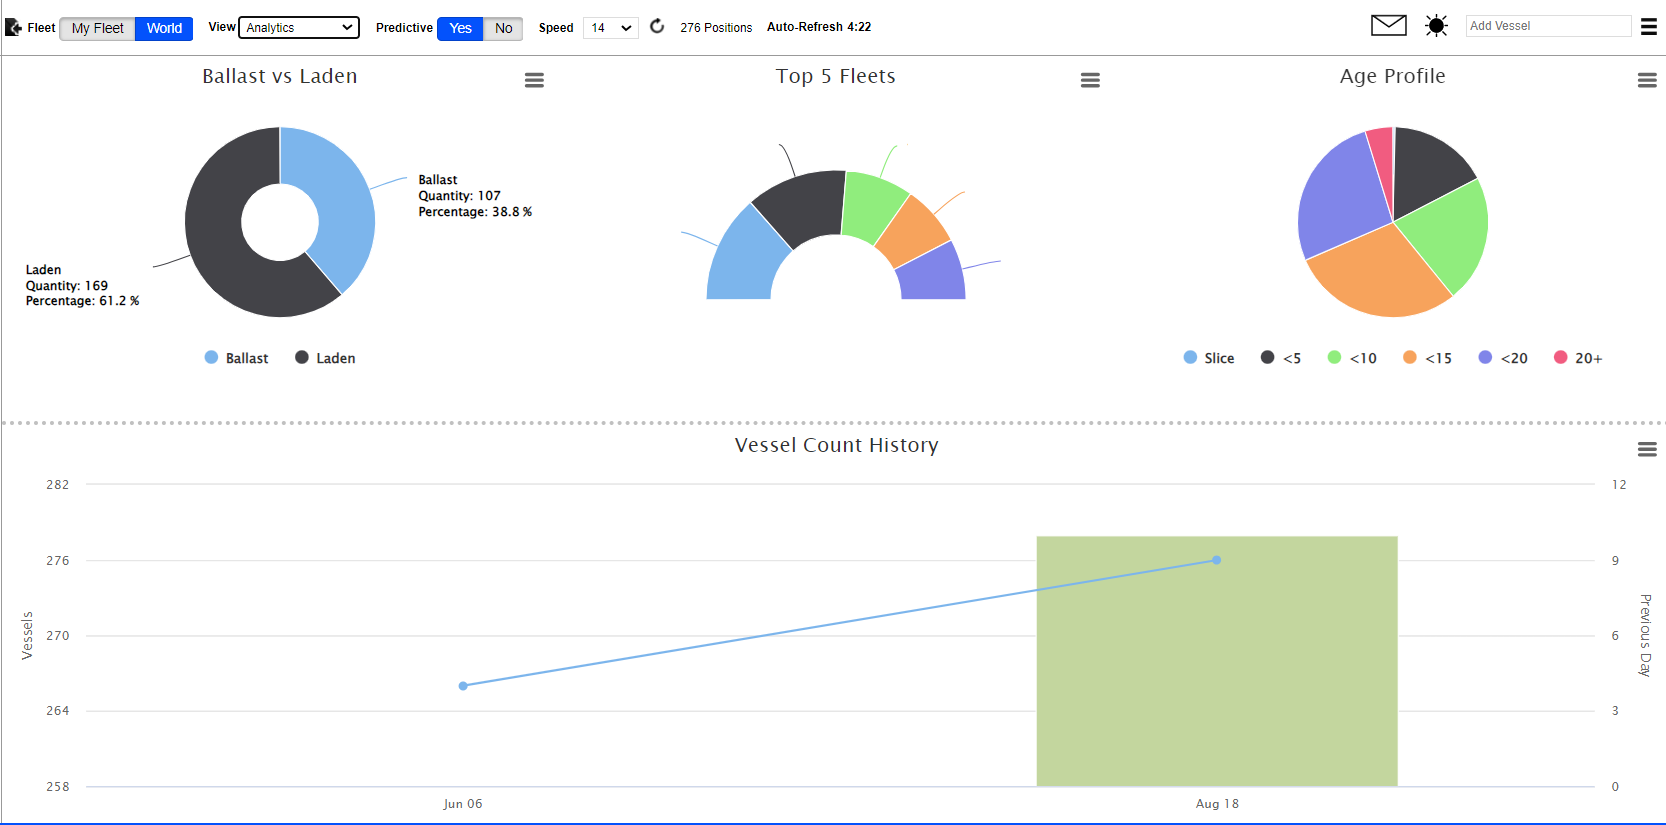Open the main hamburger menu at top right
Viewport: 1666px width, 825px height.
click(1649, 27)
